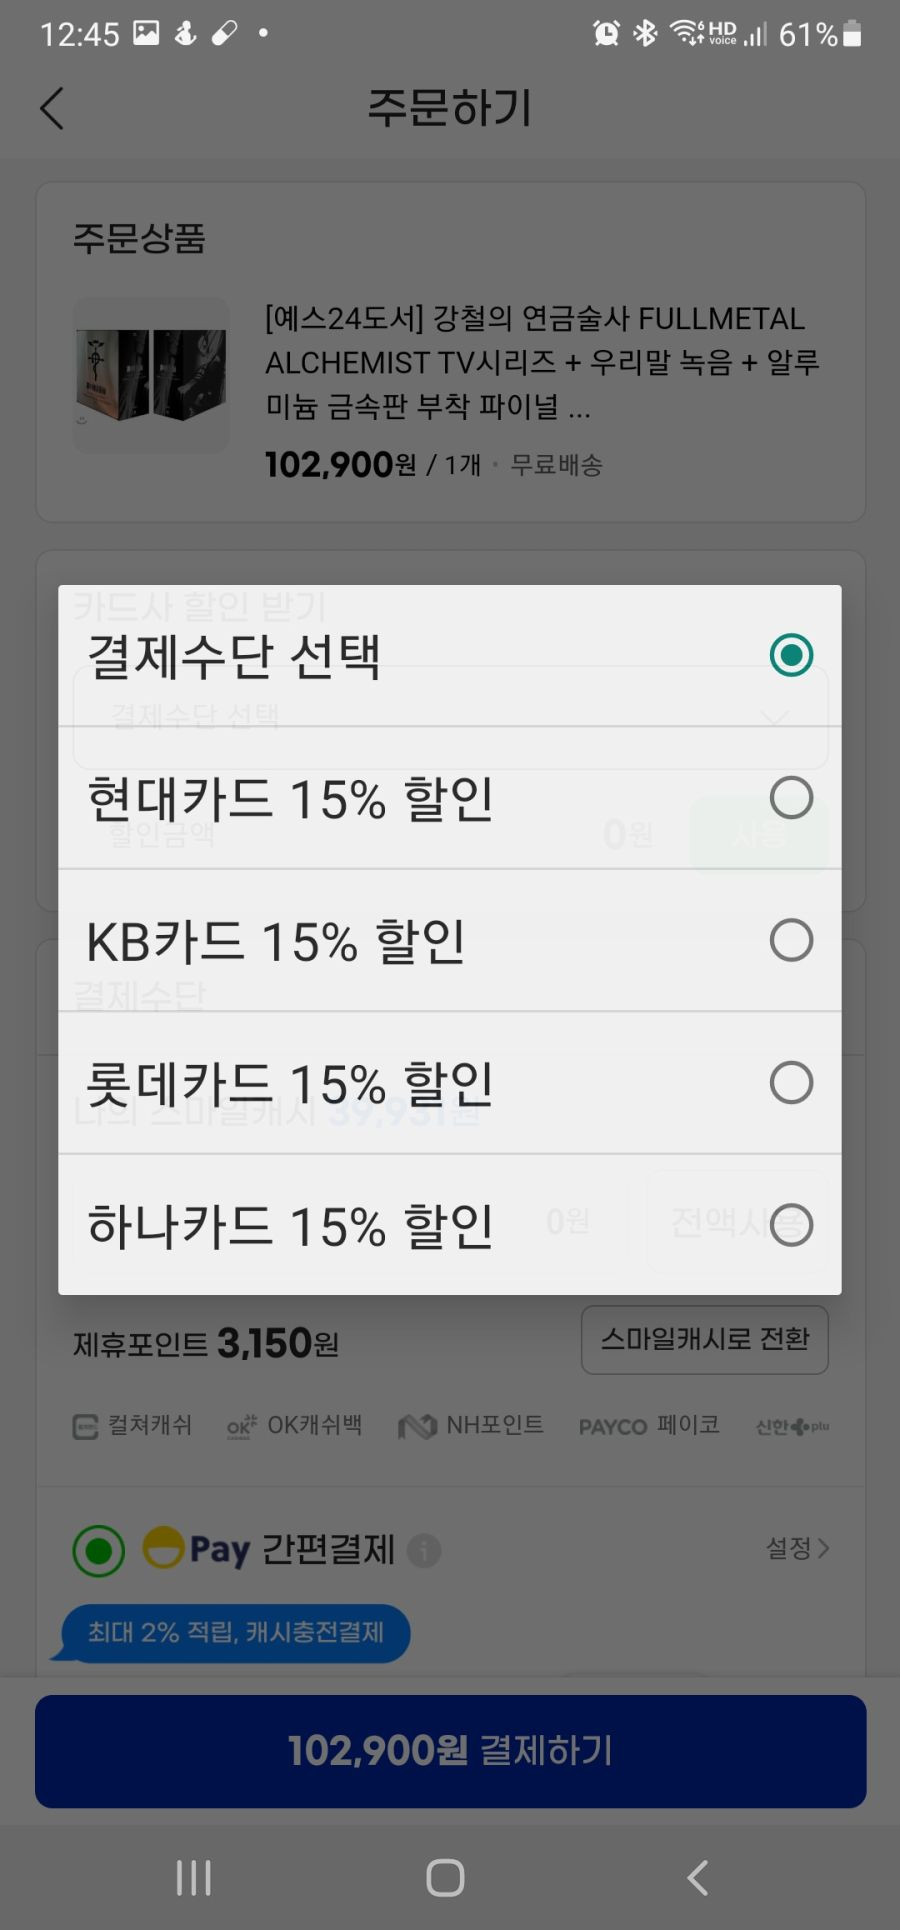Tap the Fullmetal Alchemist product thumbnail

152,375
